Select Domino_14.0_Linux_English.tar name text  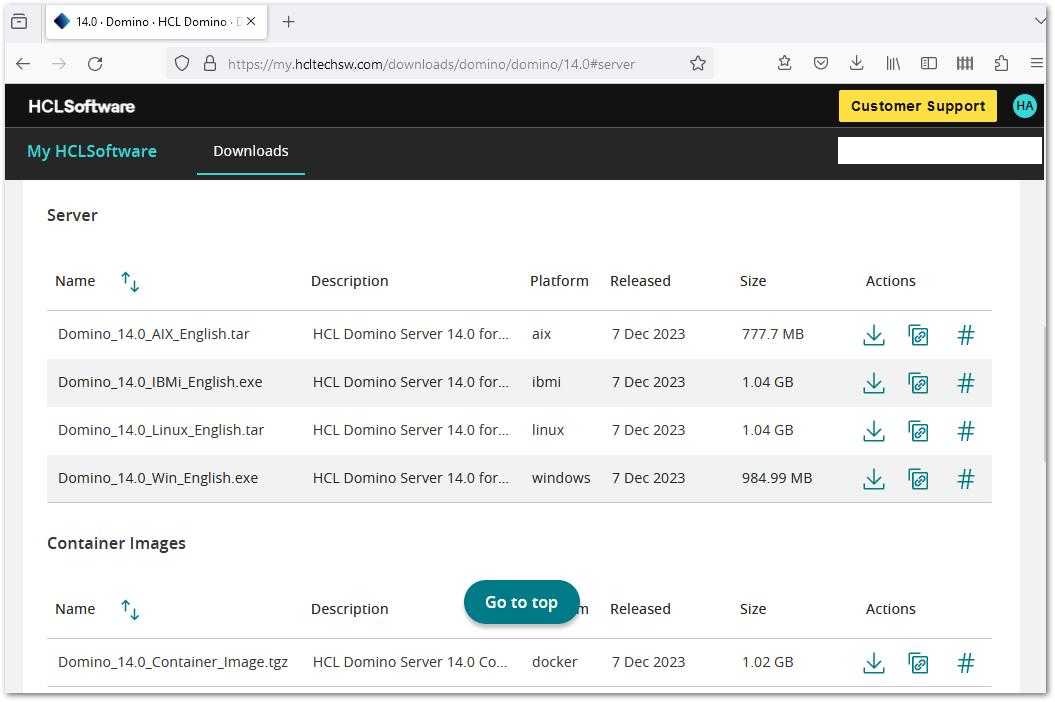pos(161,430)
